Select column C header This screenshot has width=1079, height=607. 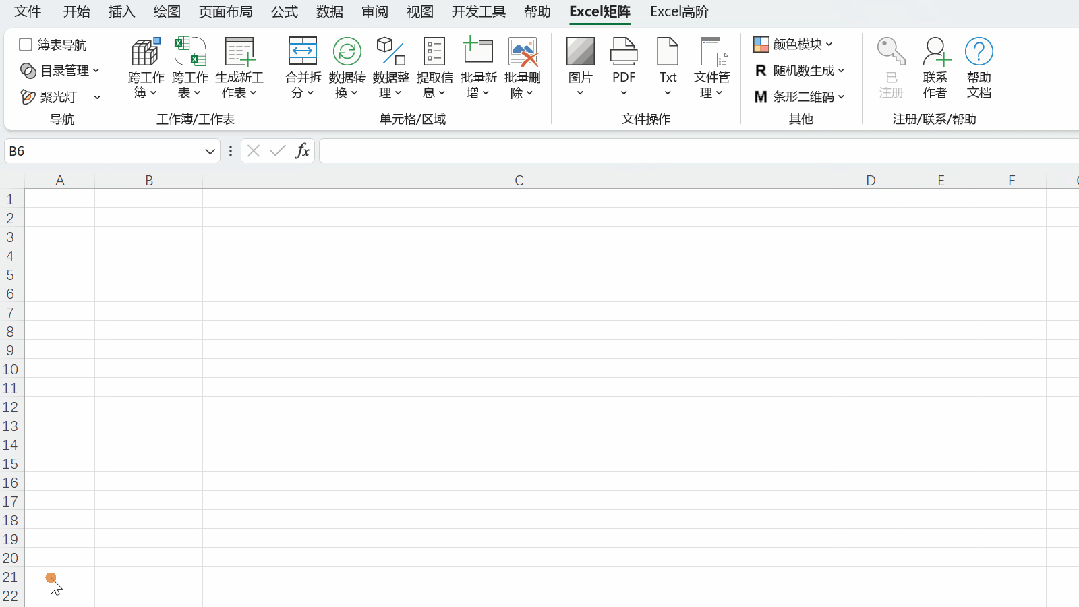519,180
